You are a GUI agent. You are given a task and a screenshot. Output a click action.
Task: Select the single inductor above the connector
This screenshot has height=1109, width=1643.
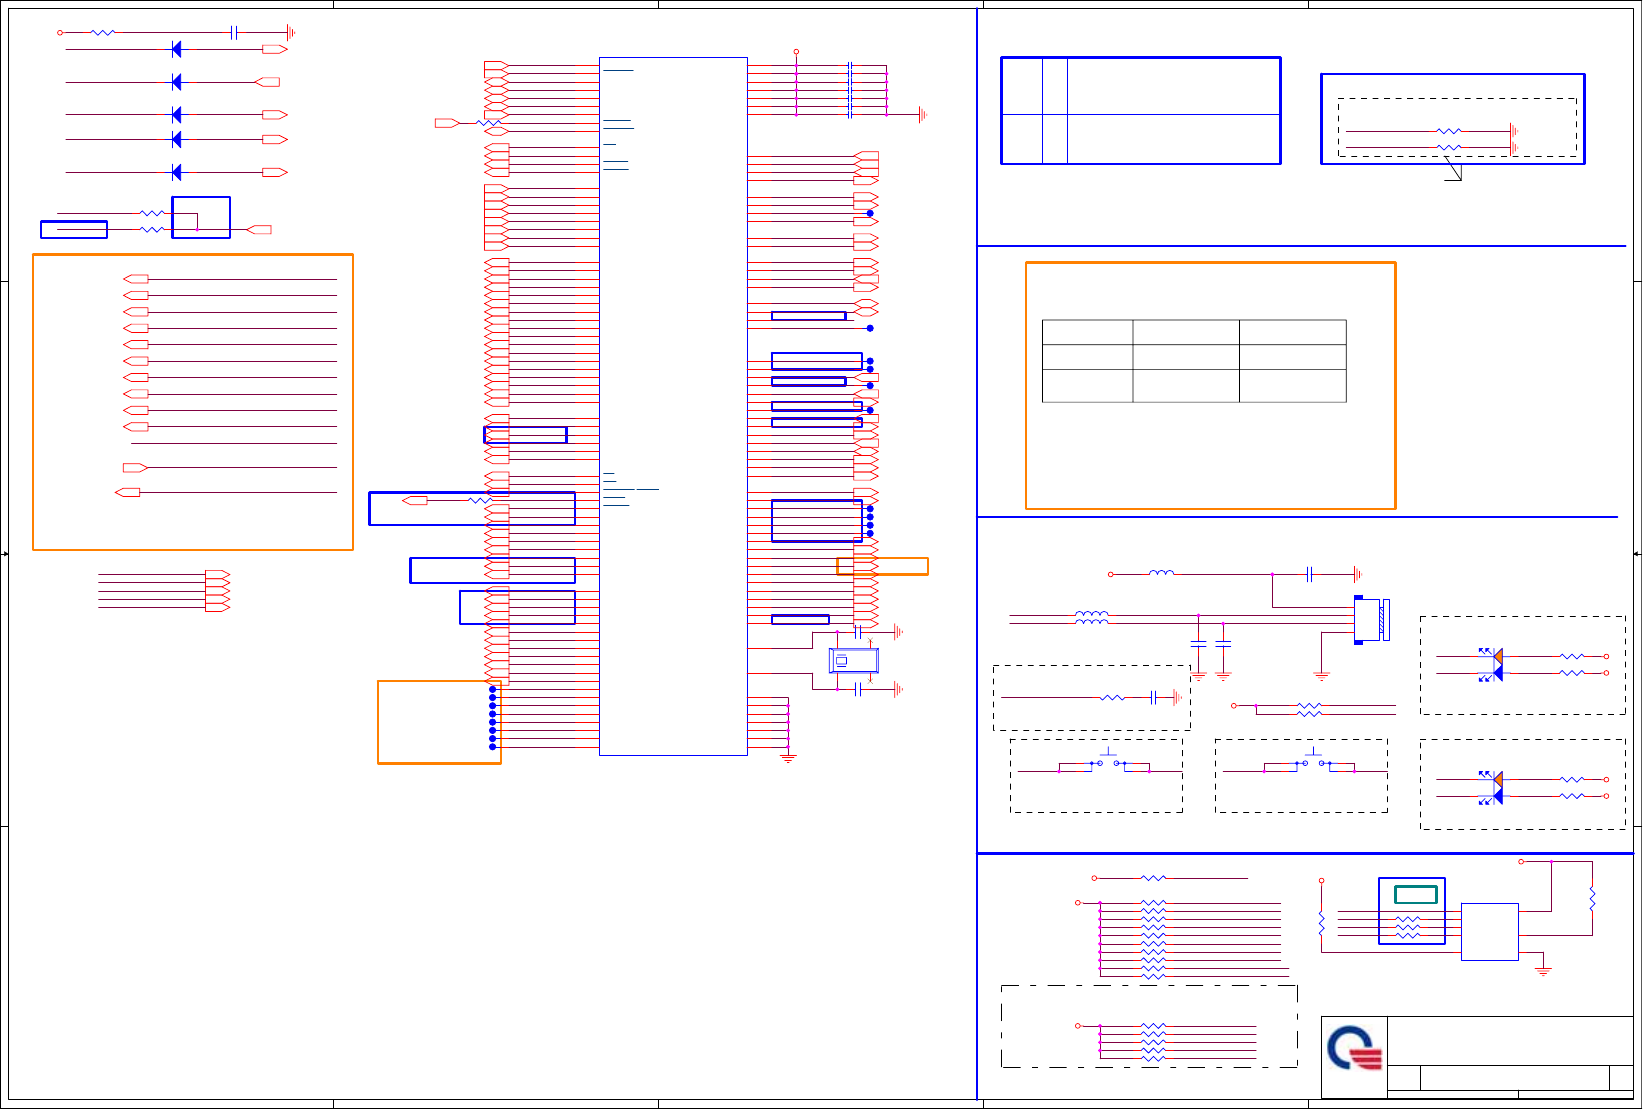pyautogui.click(x=1161, y=573)
